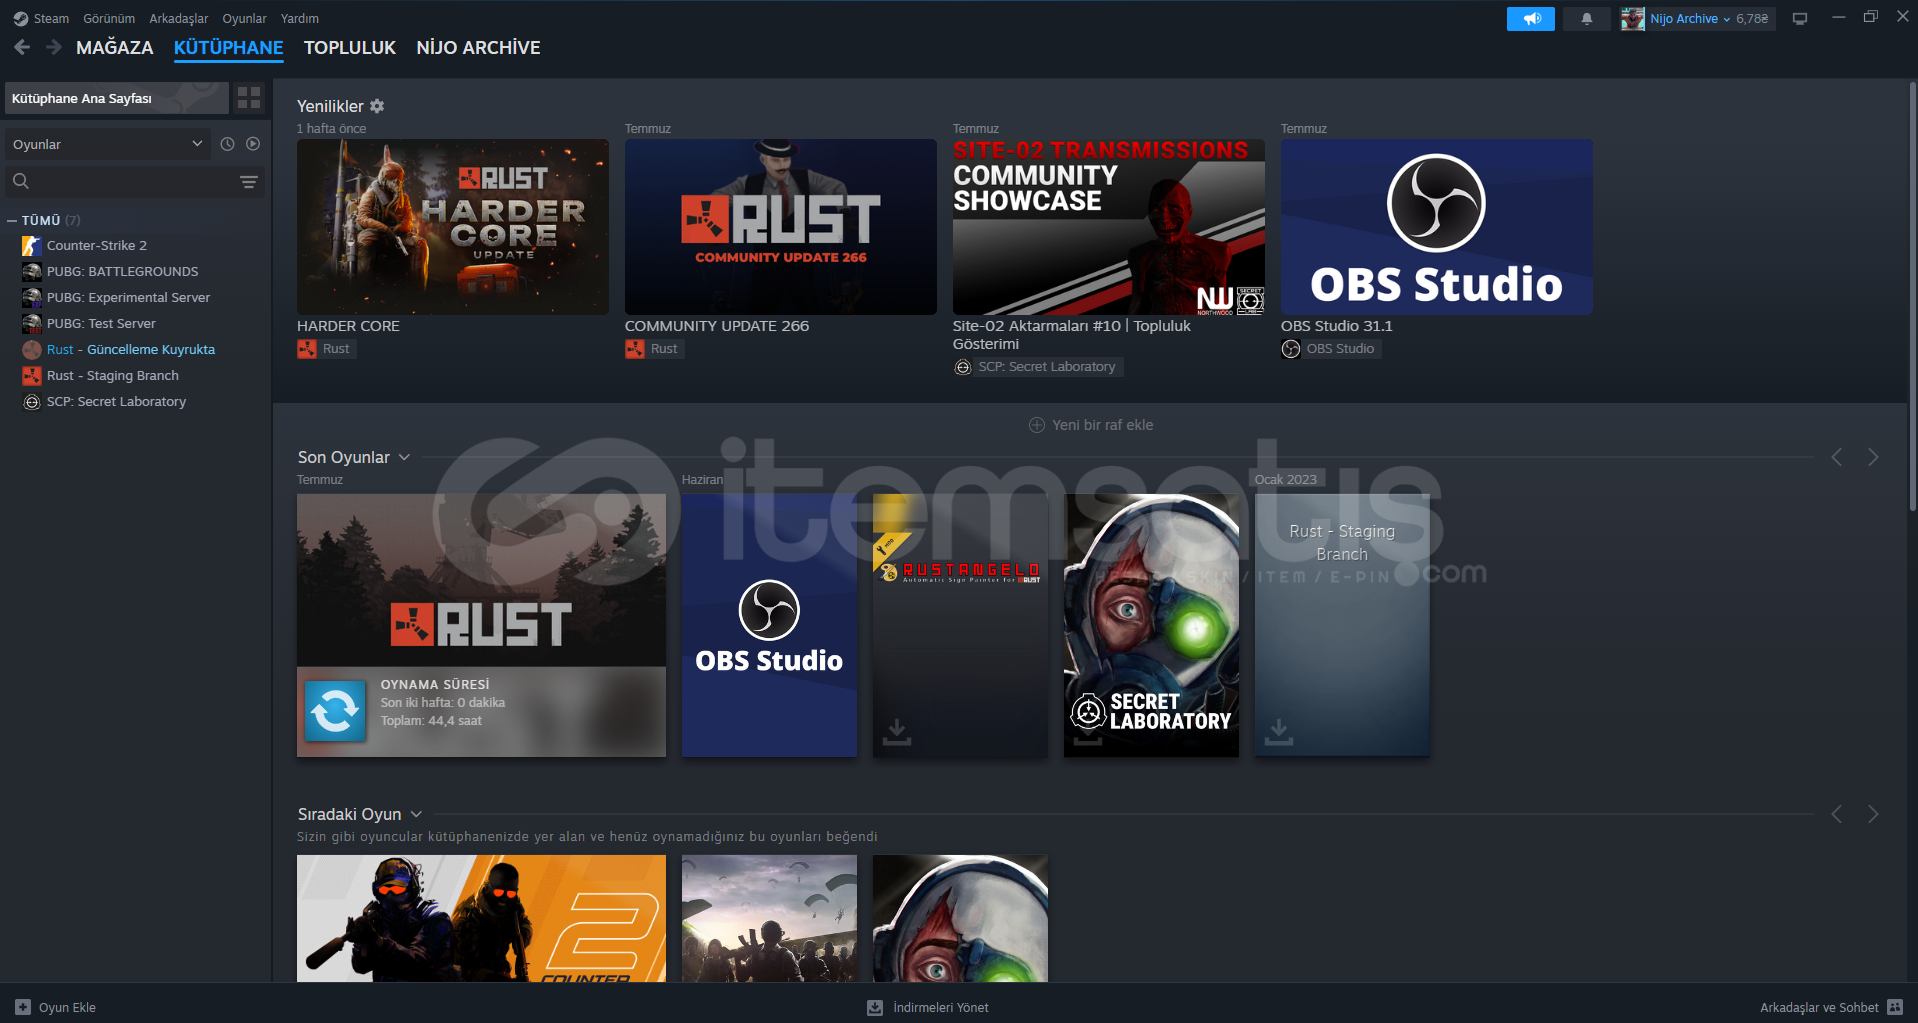Sort games by recent activity clock icon

click(x=227, y=144)
